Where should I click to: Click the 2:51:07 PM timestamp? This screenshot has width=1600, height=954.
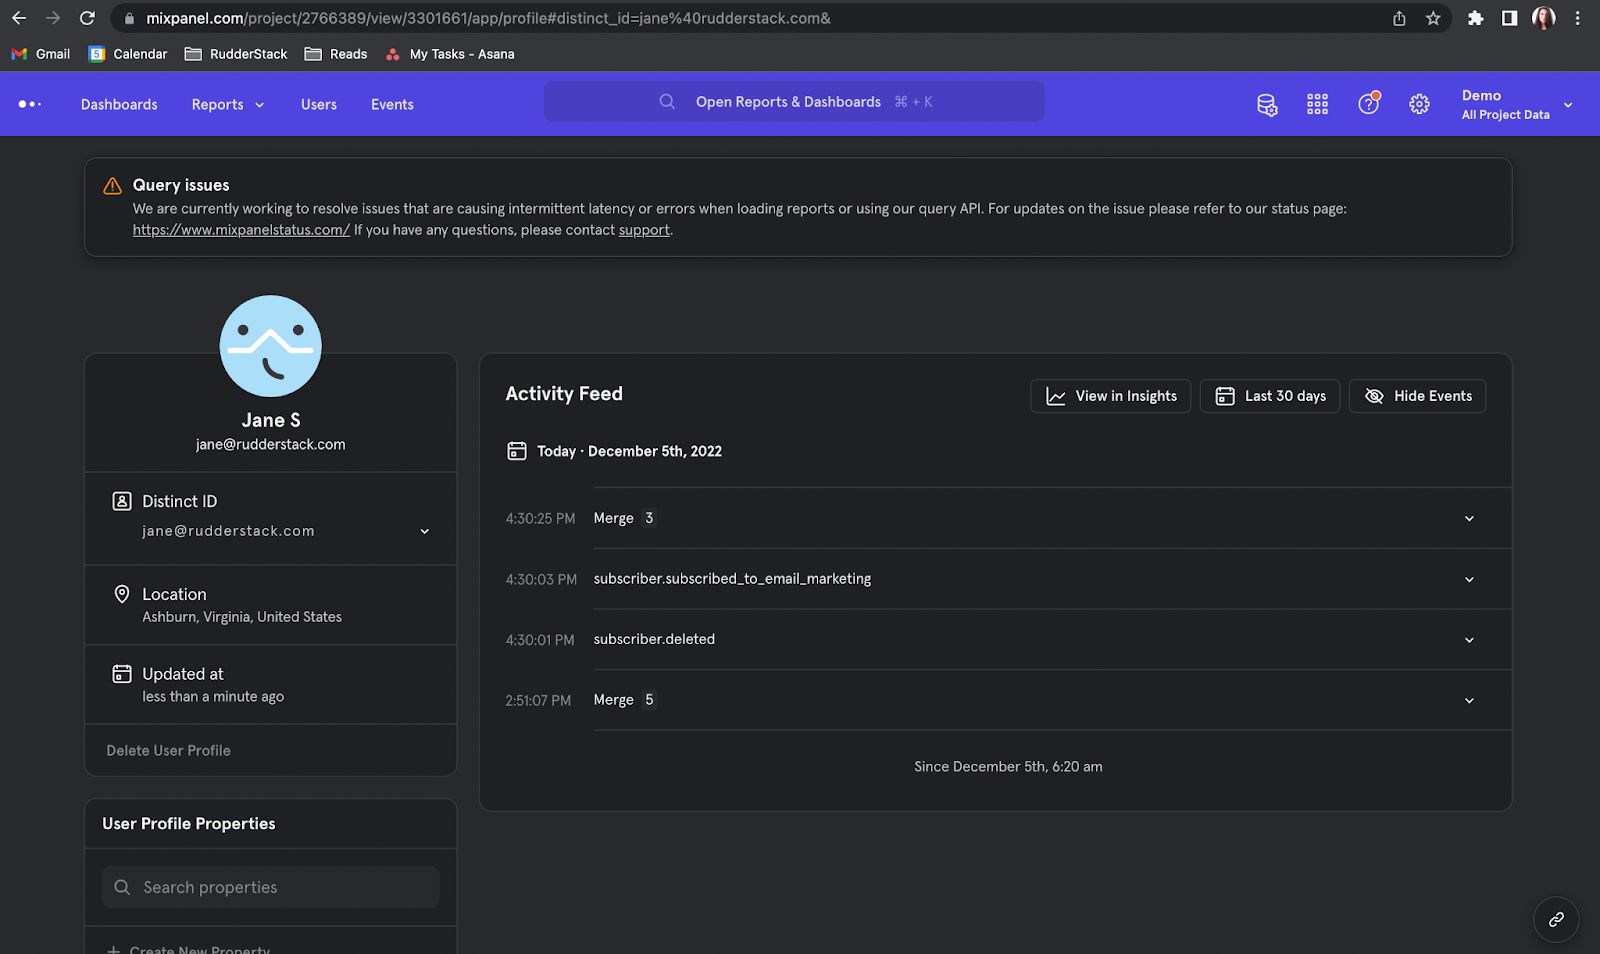538,701
